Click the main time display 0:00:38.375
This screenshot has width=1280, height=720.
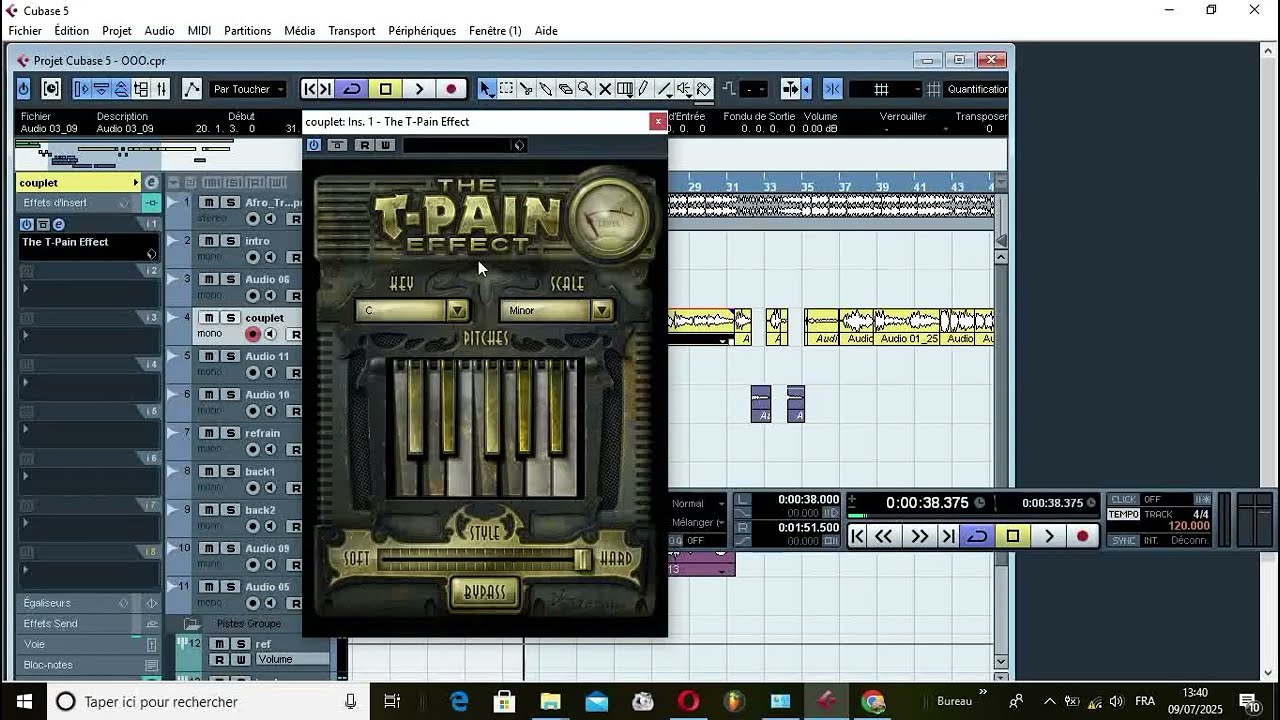point(927,503)
